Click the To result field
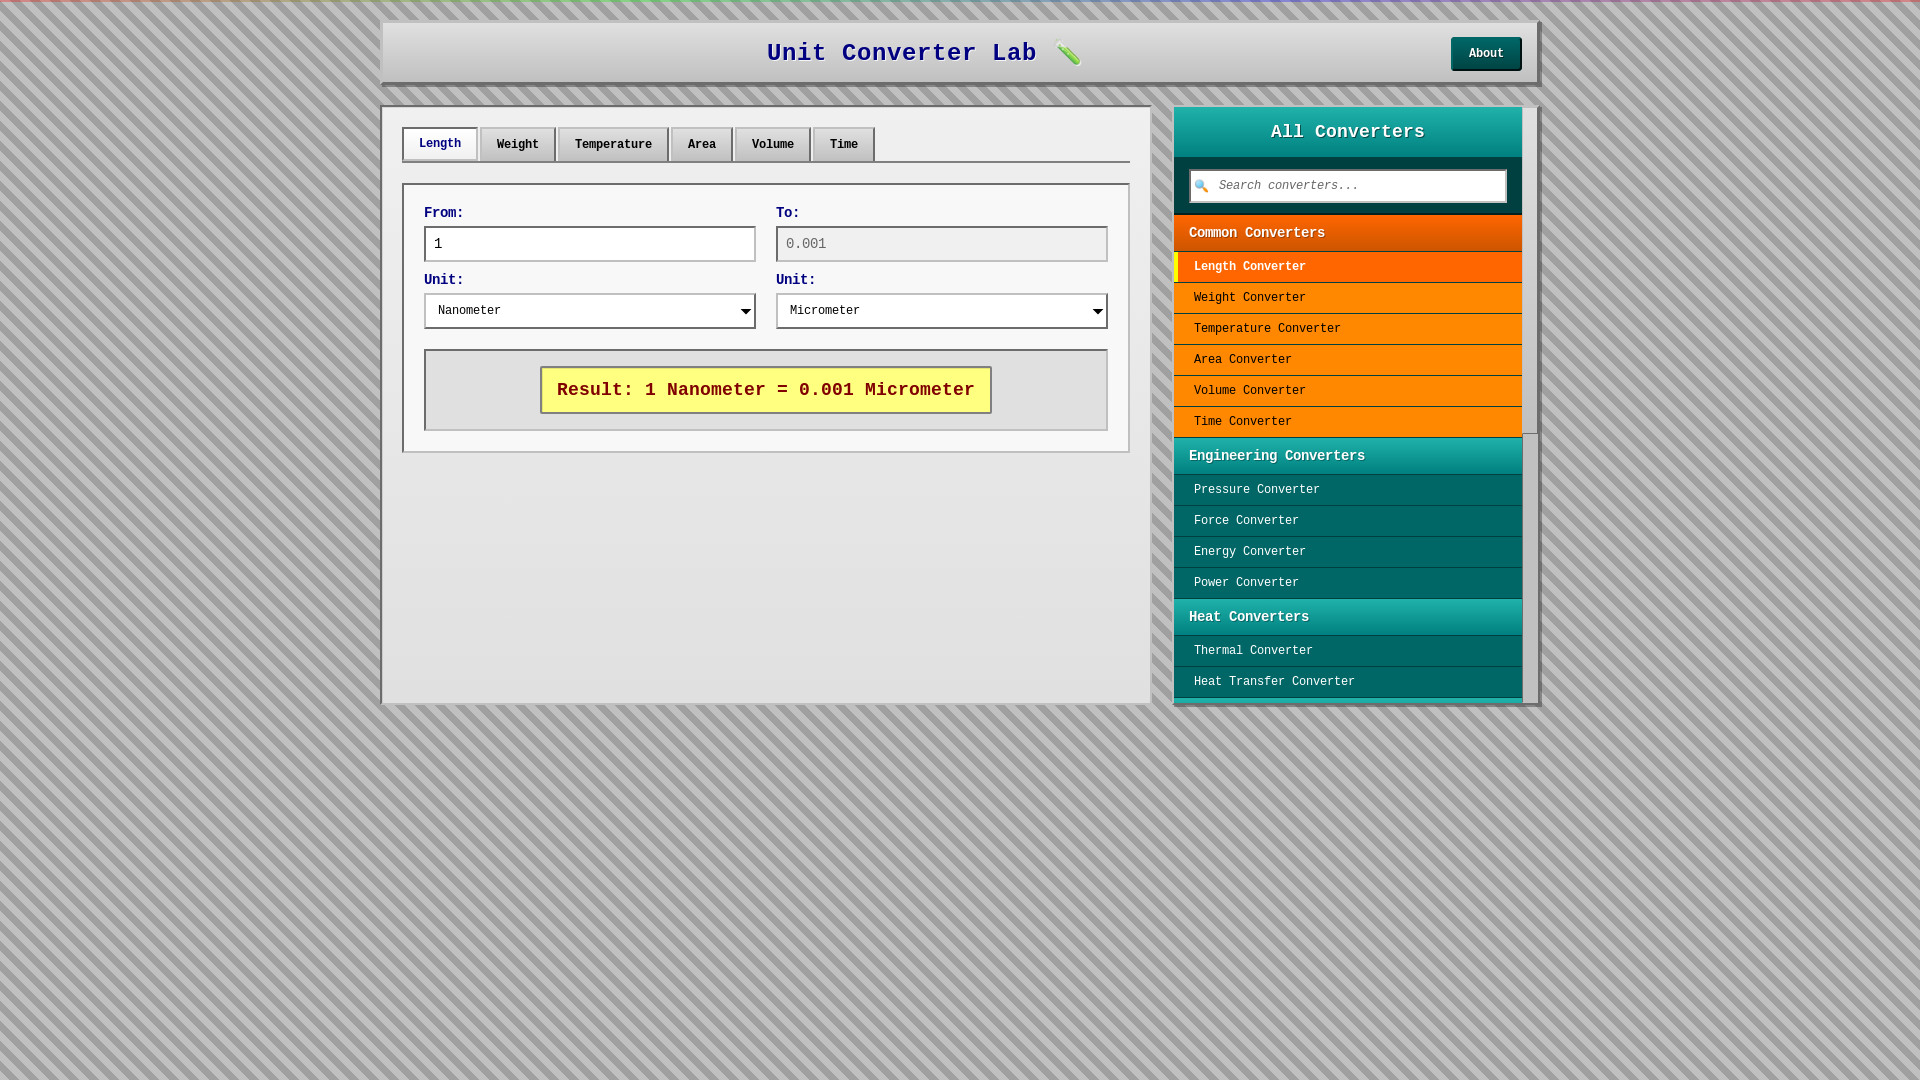1920x1080 pixels. (x=942, y=244)
